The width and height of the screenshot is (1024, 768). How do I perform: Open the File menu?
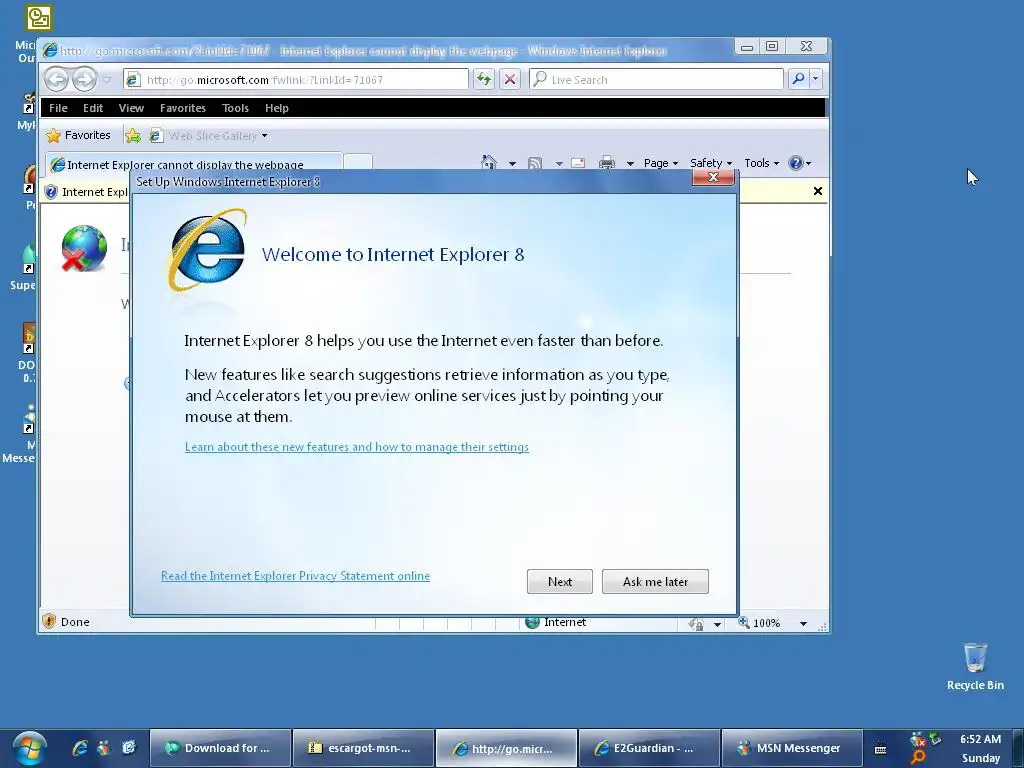coord(58,108)
